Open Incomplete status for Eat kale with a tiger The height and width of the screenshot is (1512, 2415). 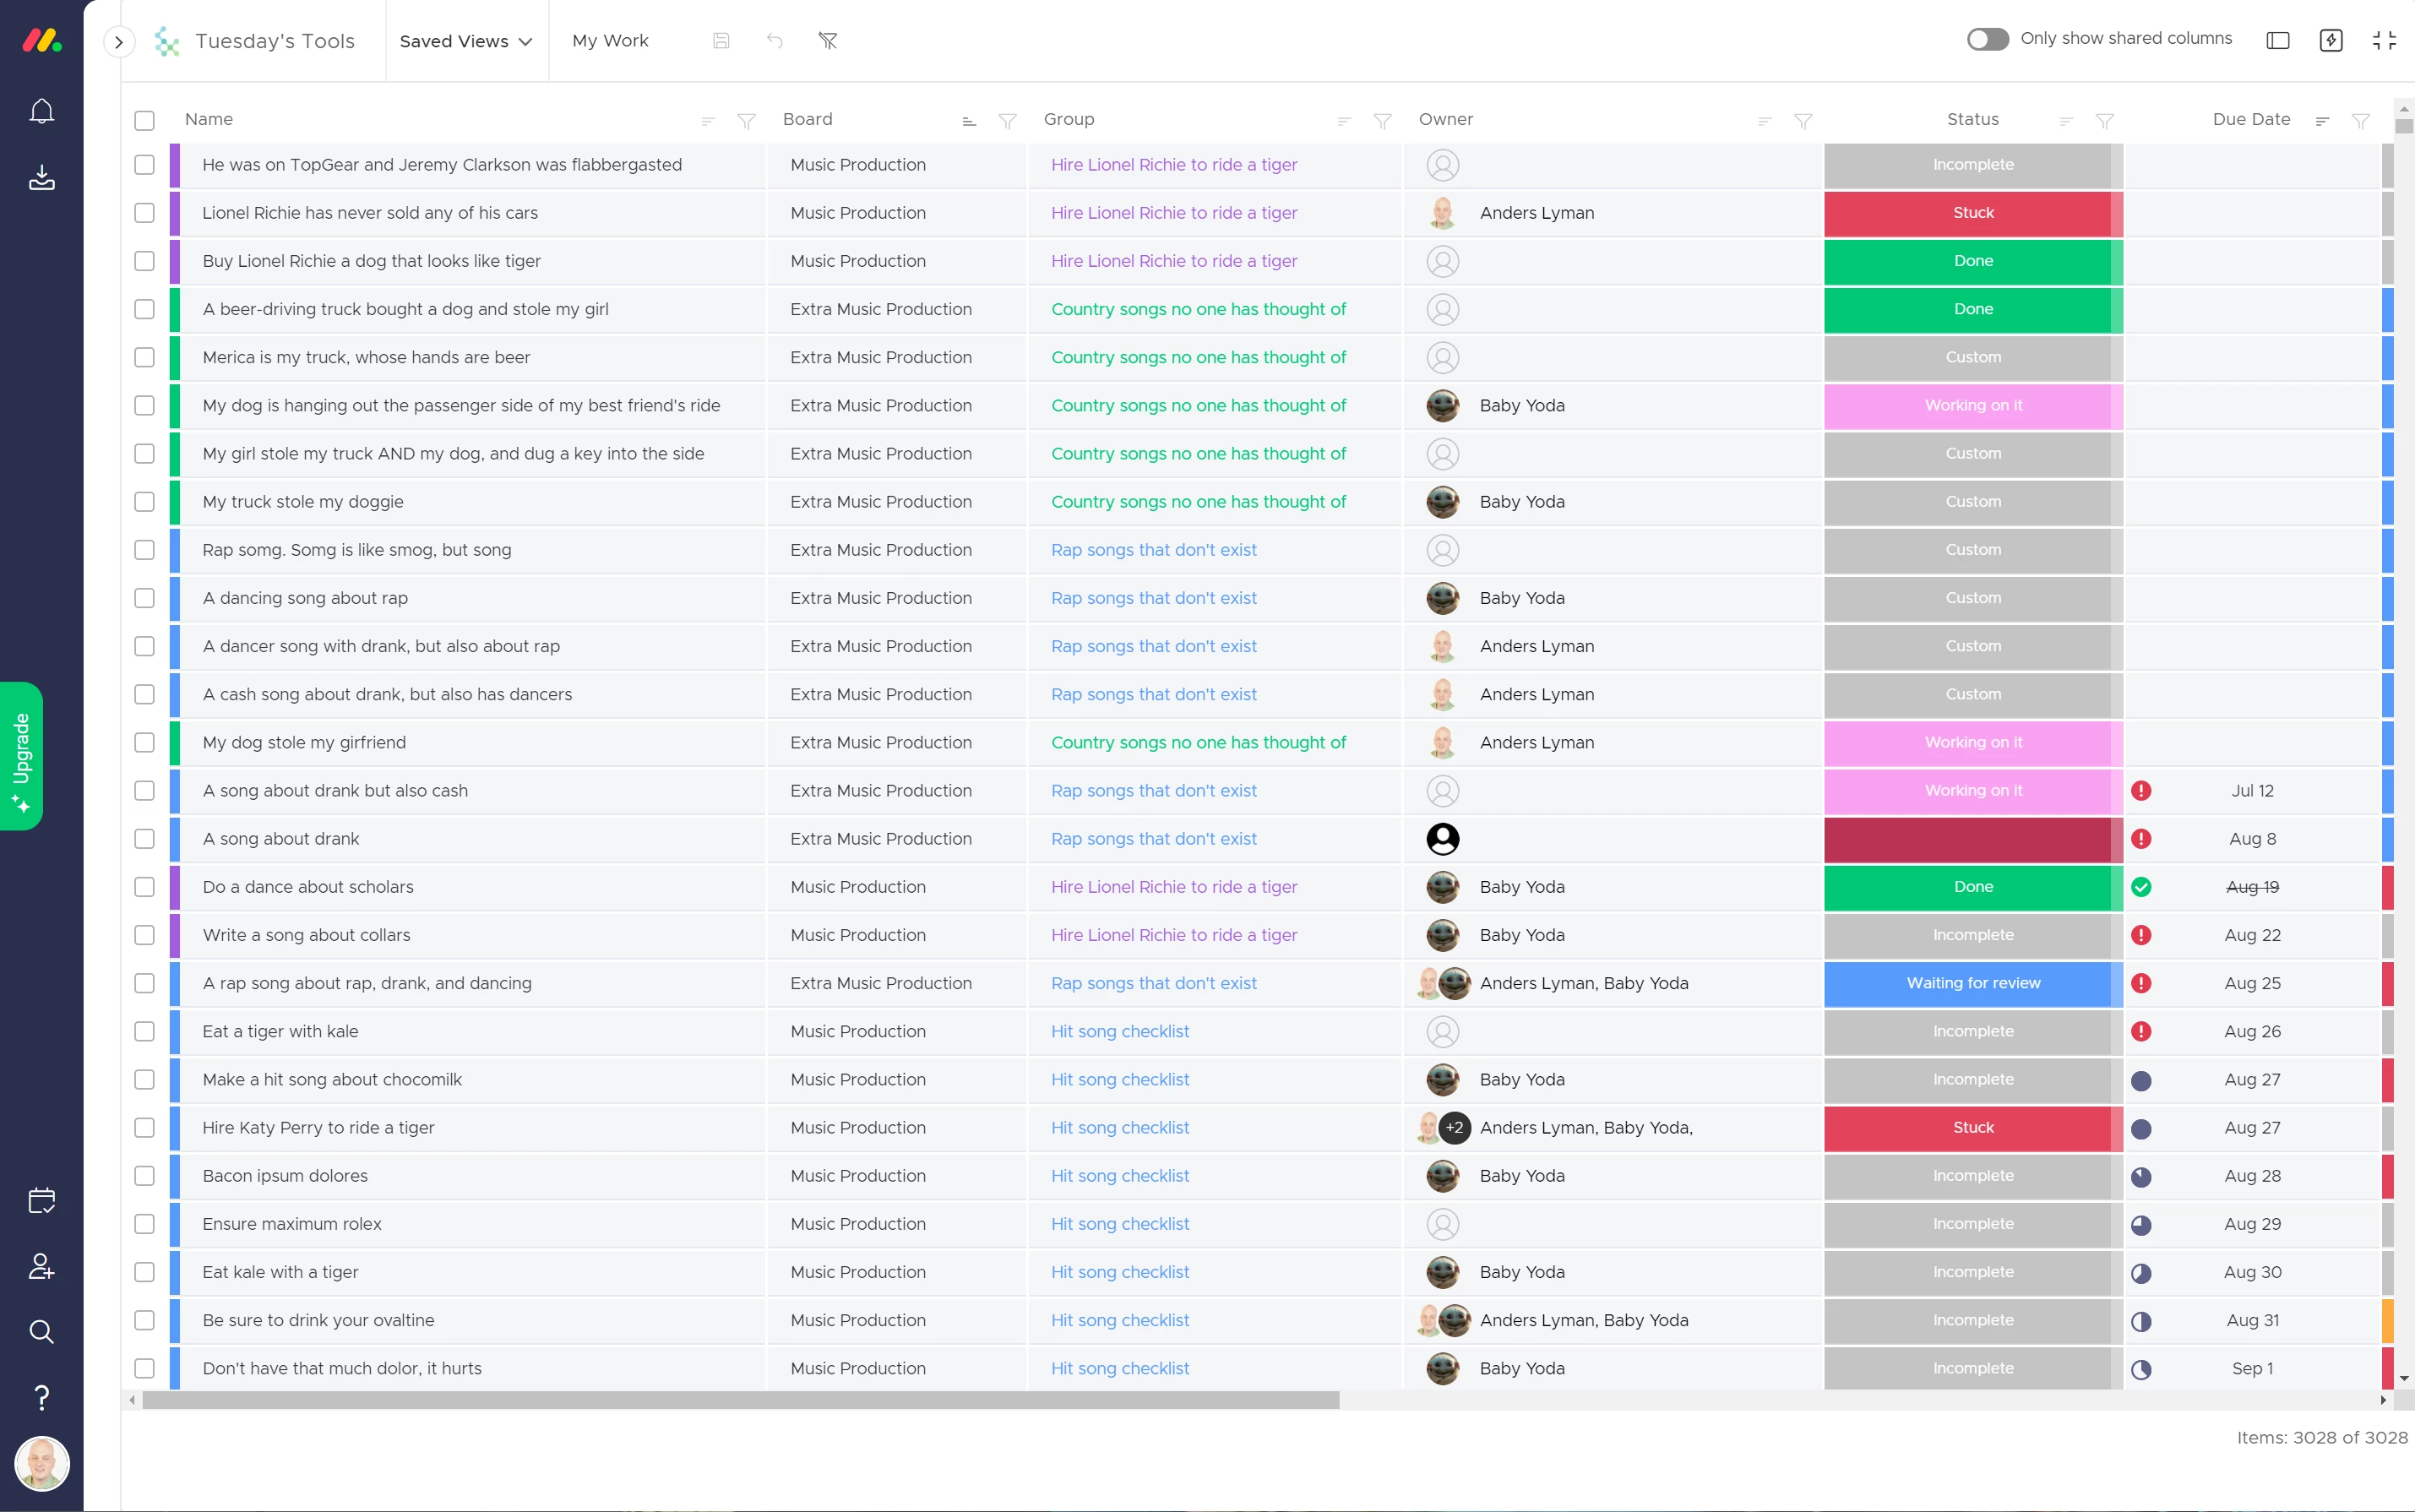[1973, 1272]
